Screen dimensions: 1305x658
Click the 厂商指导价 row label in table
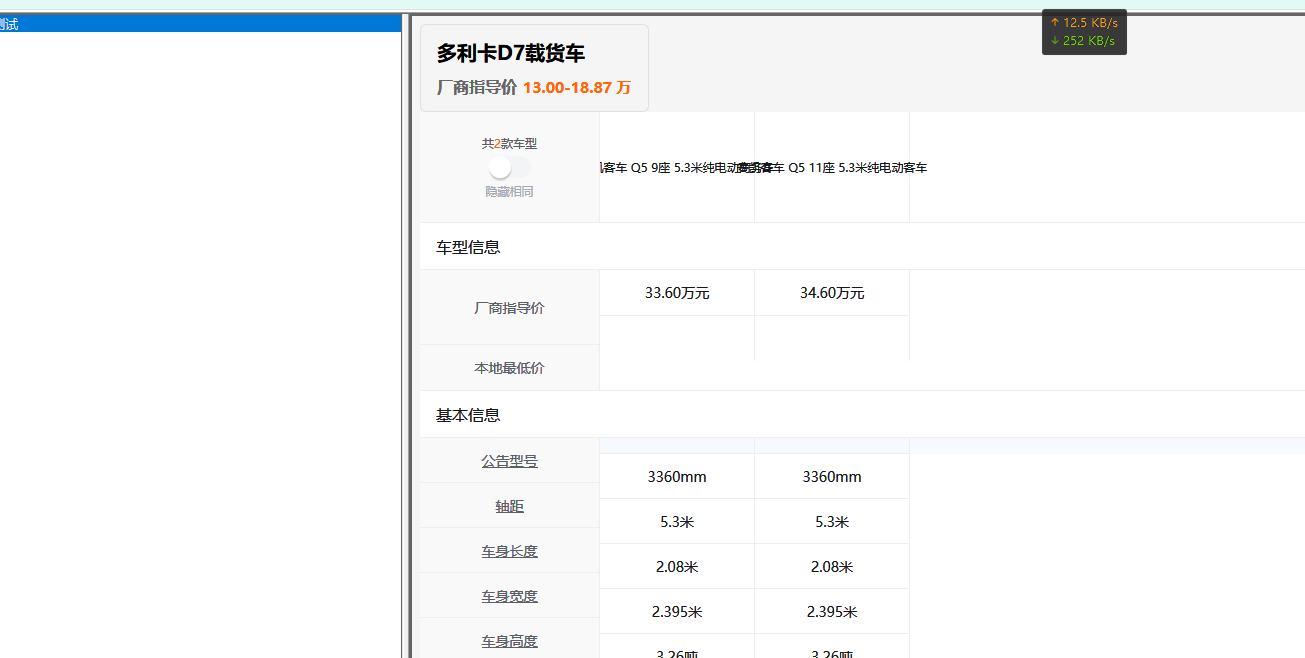tap(509, 308)
